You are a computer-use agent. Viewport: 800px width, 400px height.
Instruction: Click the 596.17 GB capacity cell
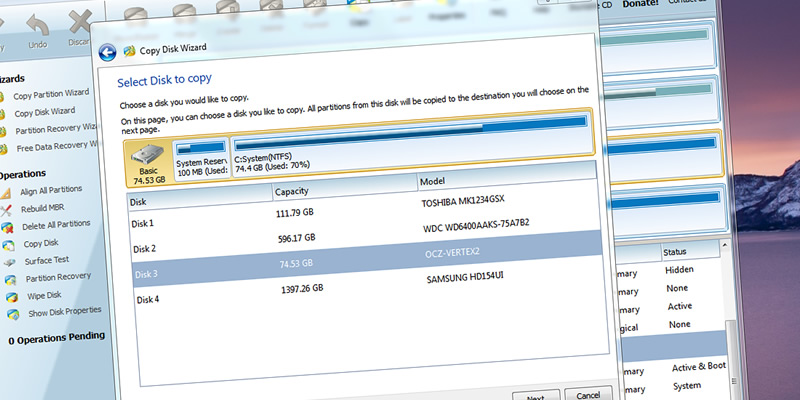pos(295,237)
